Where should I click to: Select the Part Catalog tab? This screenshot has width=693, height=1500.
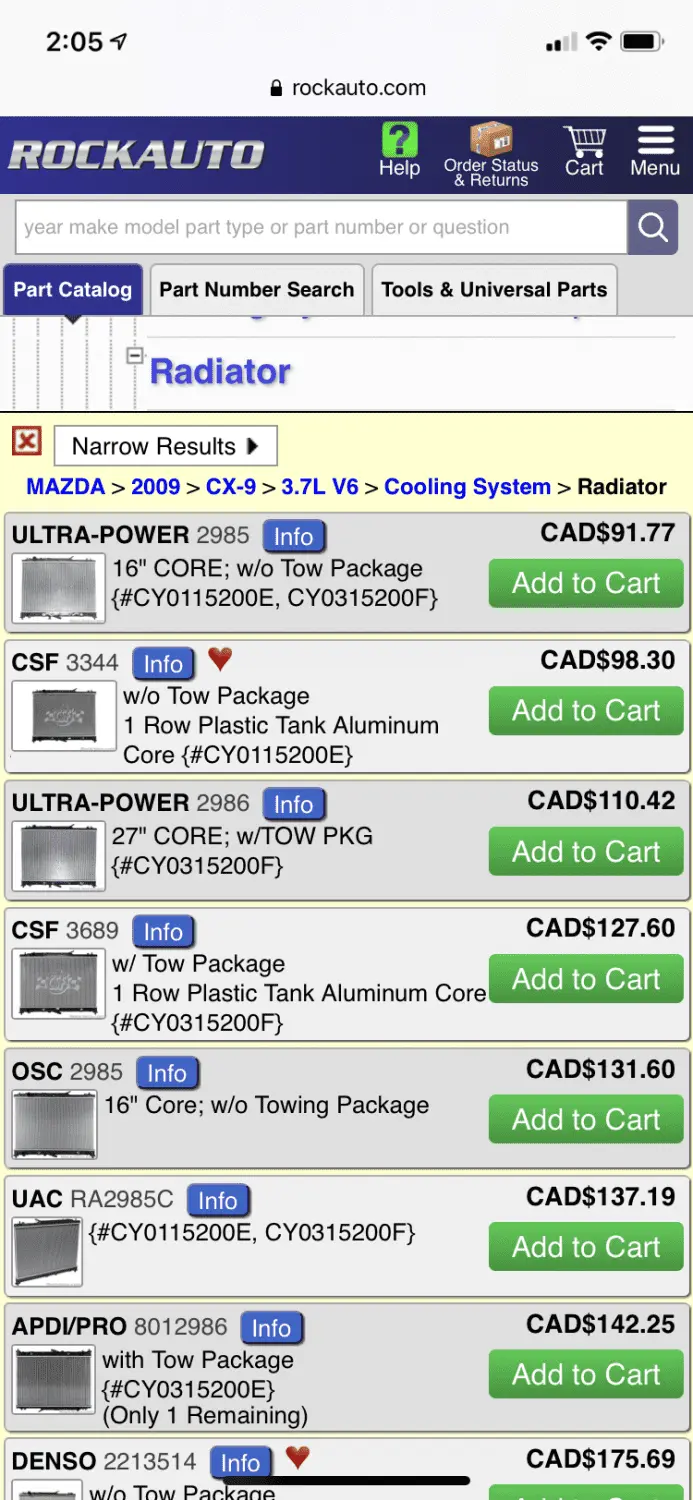tap(72, 290)
